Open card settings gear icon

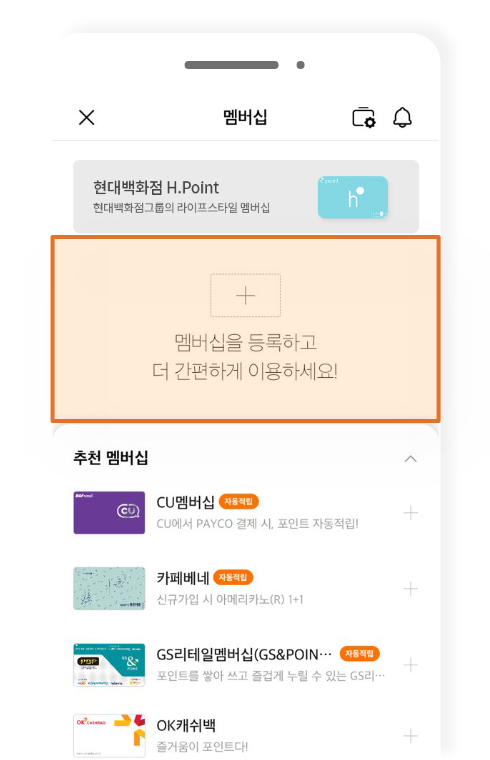click(364, 117)
